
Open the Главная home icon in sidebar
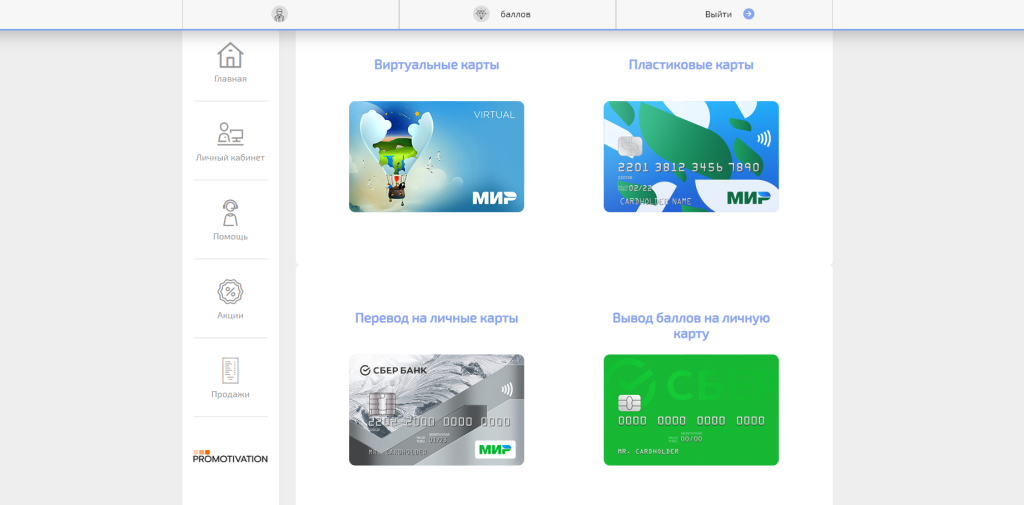[x=230, y=56]
